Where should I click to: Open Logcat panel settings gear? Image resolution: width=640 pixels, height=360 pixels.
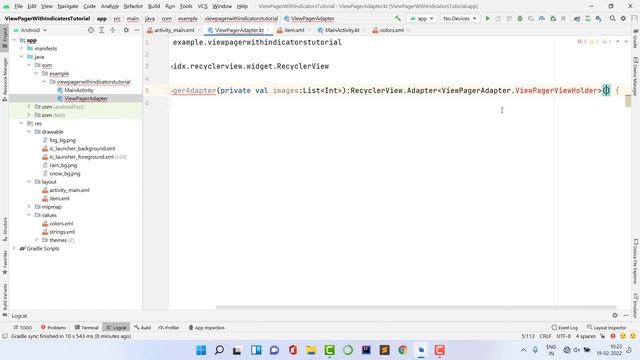click(615, 316)
